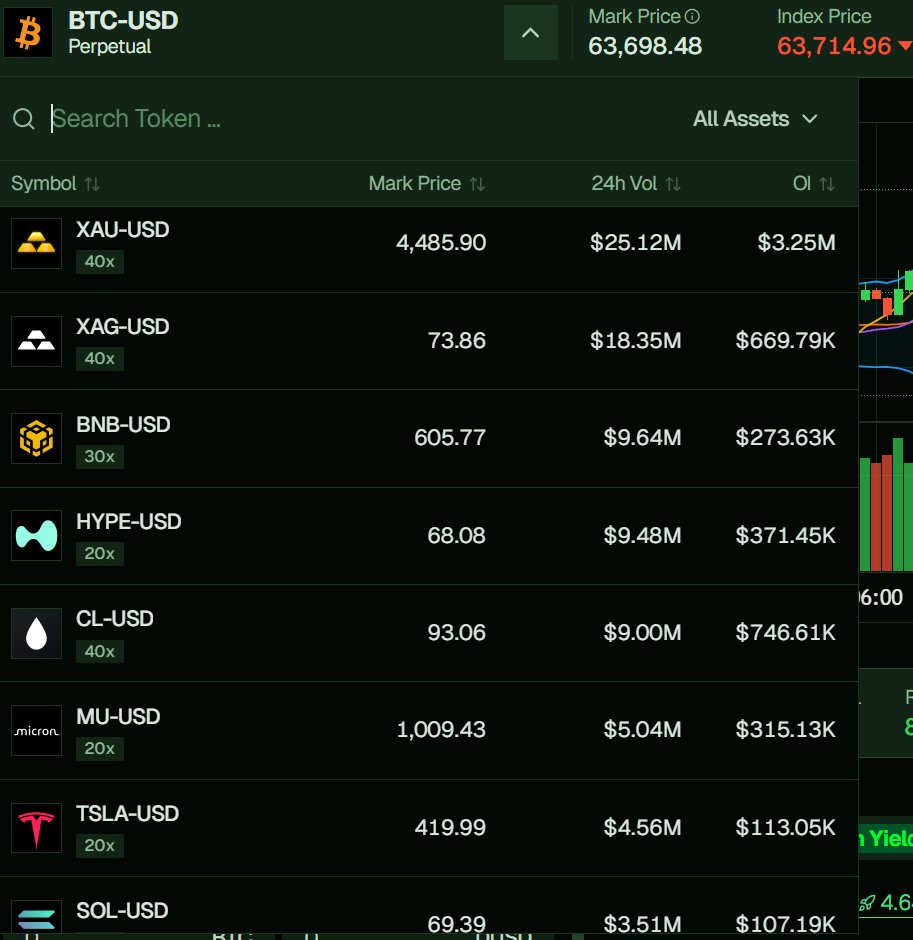Image resolution: width=913 pixels, height=940 pixels.
Task: Click the XAG-USD mark price 73.86
Action: coord(456,341)
